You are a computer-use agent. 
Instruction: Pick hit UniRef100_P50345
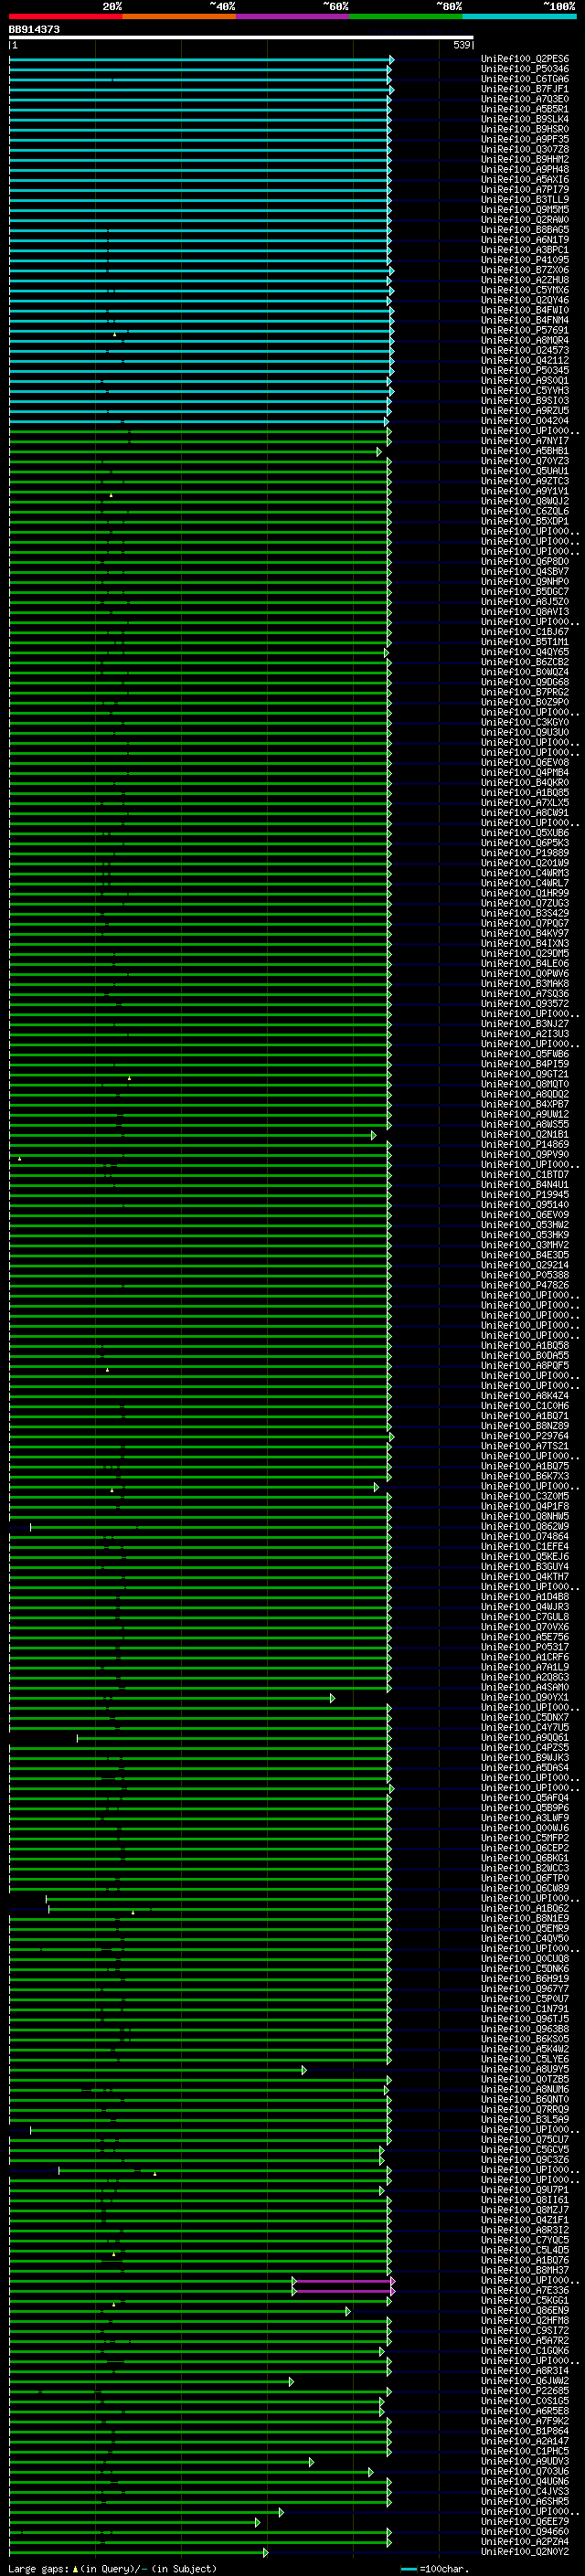[x=525, y=370]
